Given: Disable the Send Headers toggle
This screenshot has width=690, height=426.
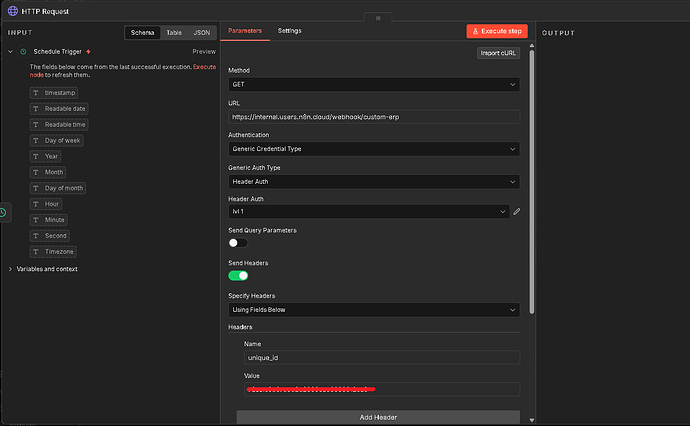Looking at the screenshot, I should [x=238, y=275].
